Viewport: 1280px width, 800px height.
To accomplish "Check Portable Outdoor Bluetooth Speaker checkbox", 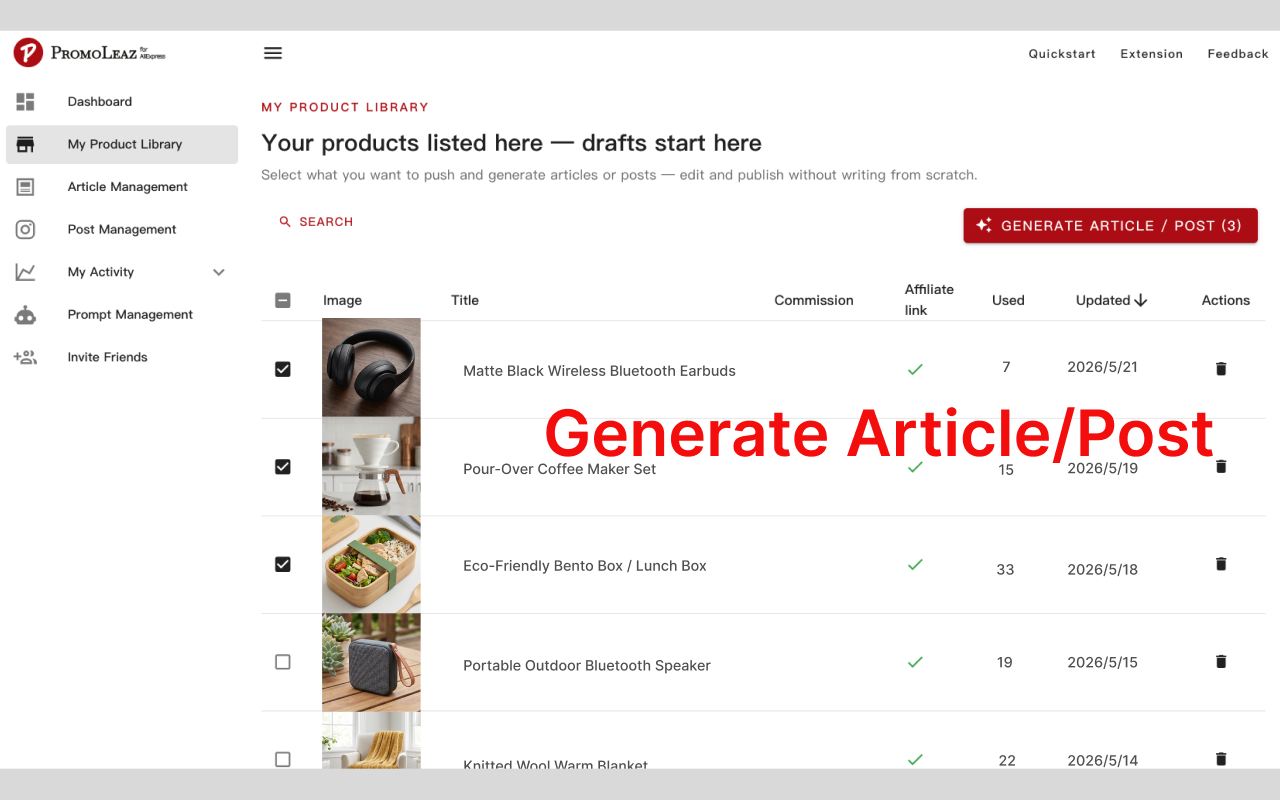I will 283,662.
